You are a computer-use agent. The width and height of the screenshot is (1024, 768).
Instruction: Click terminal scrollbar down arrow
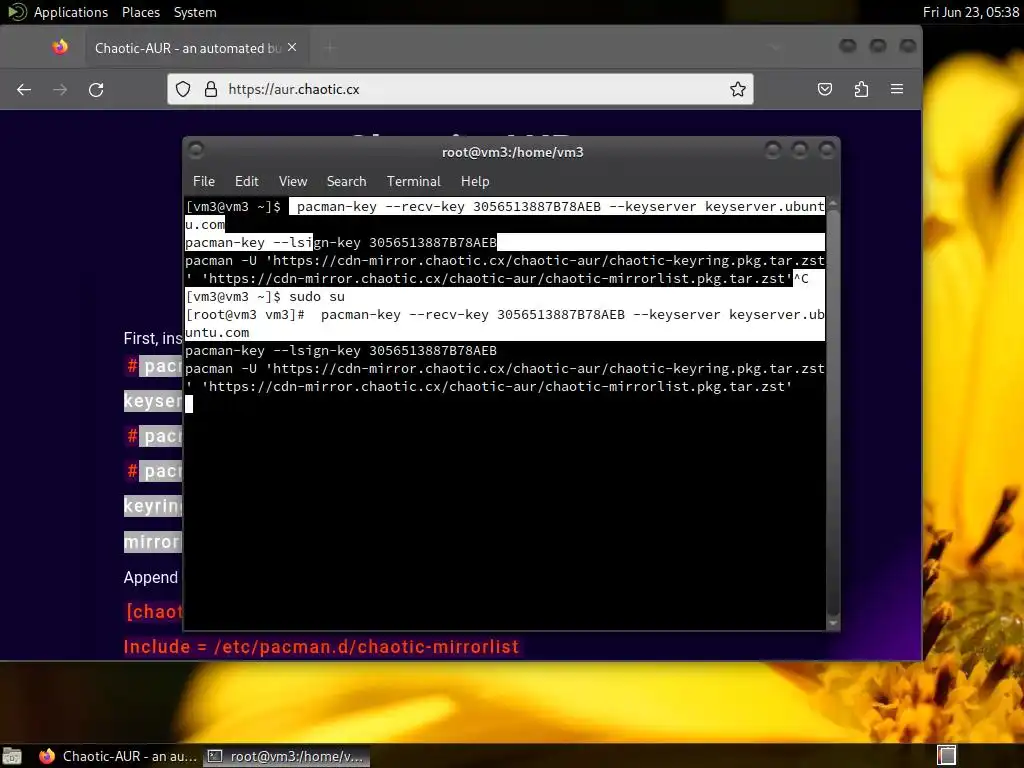pyautogui.click(x=833, y=623)
